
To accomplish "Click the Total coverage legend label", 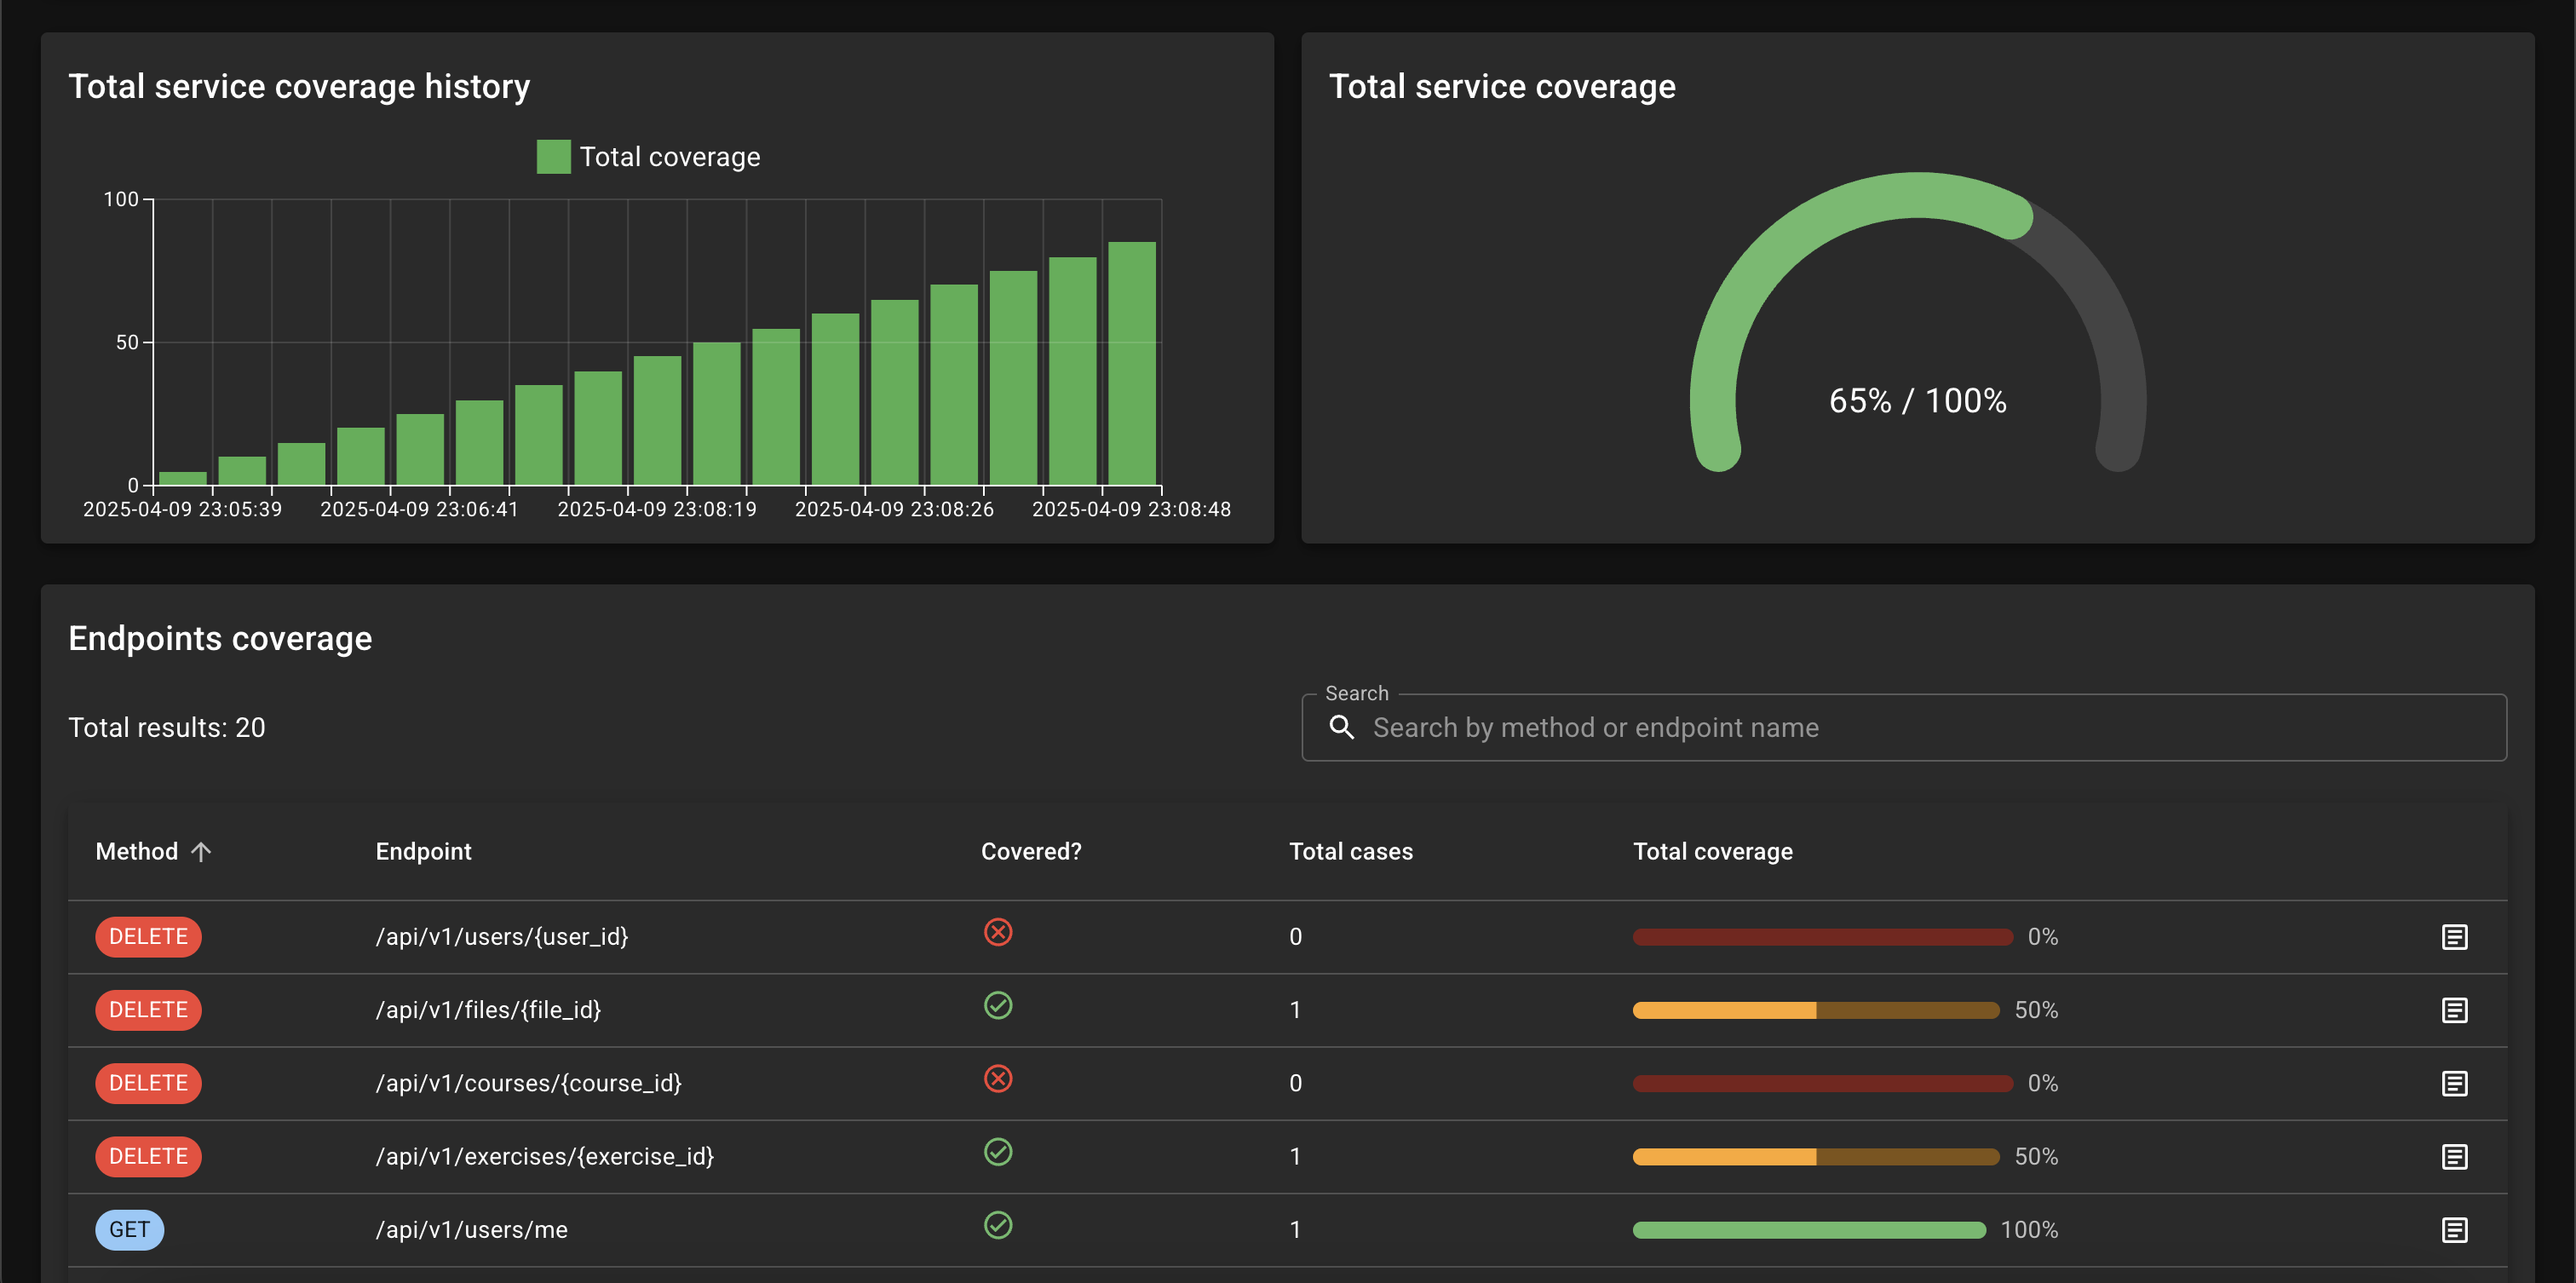I will (669, 157).
